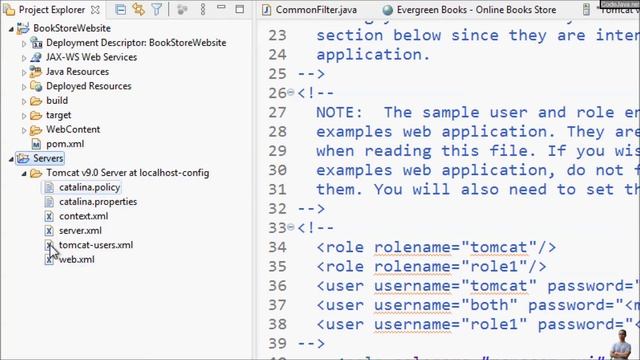This screenshot has height=360, width=640.
Task: Select the Servers project row
Action: 48,158
